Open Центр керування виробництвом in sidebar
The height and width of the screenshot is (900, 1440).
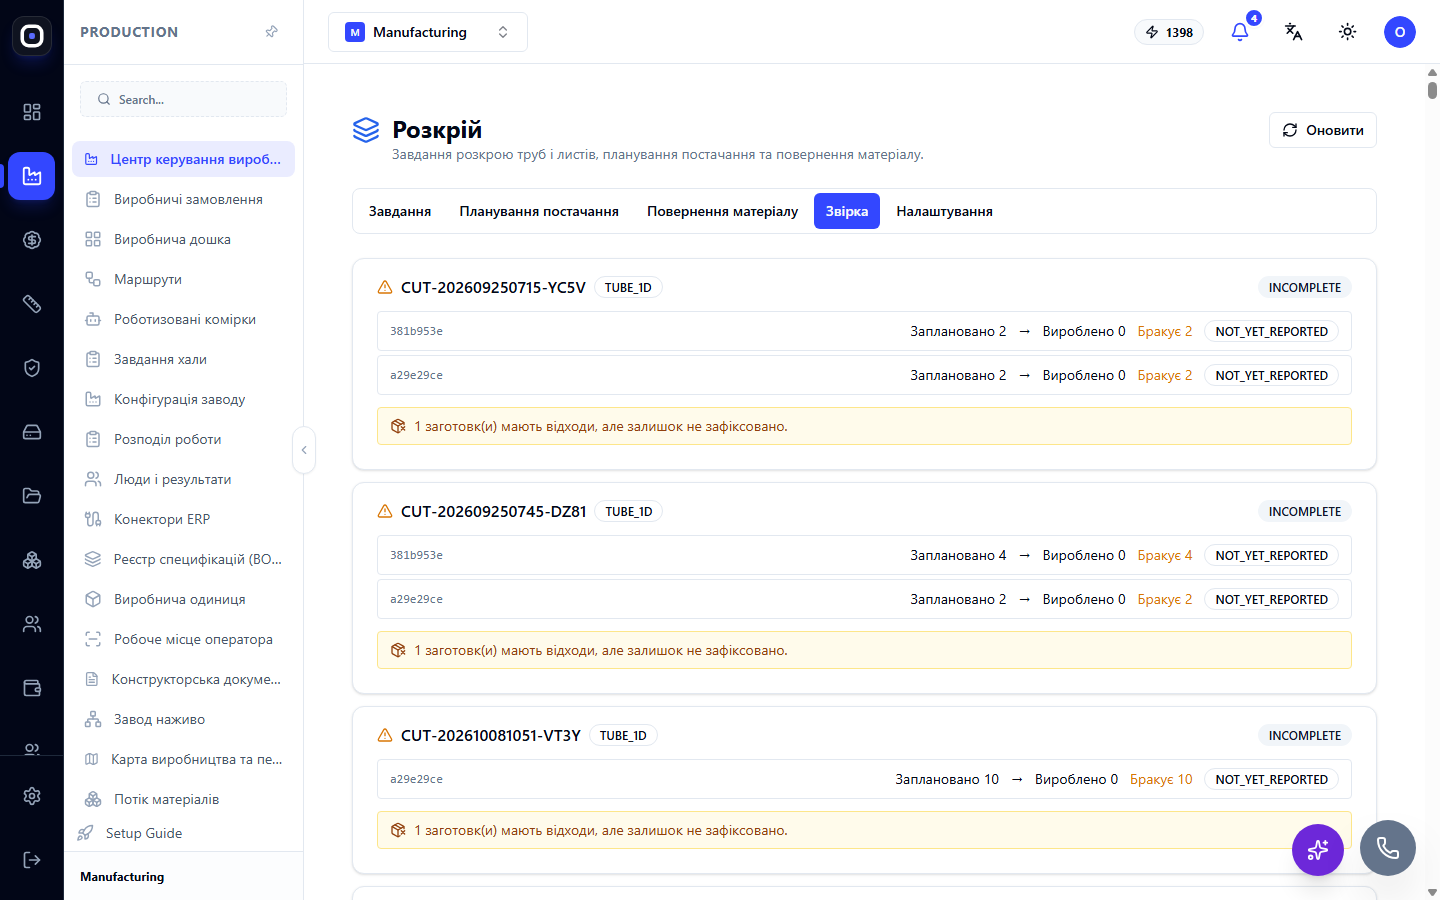183,159
